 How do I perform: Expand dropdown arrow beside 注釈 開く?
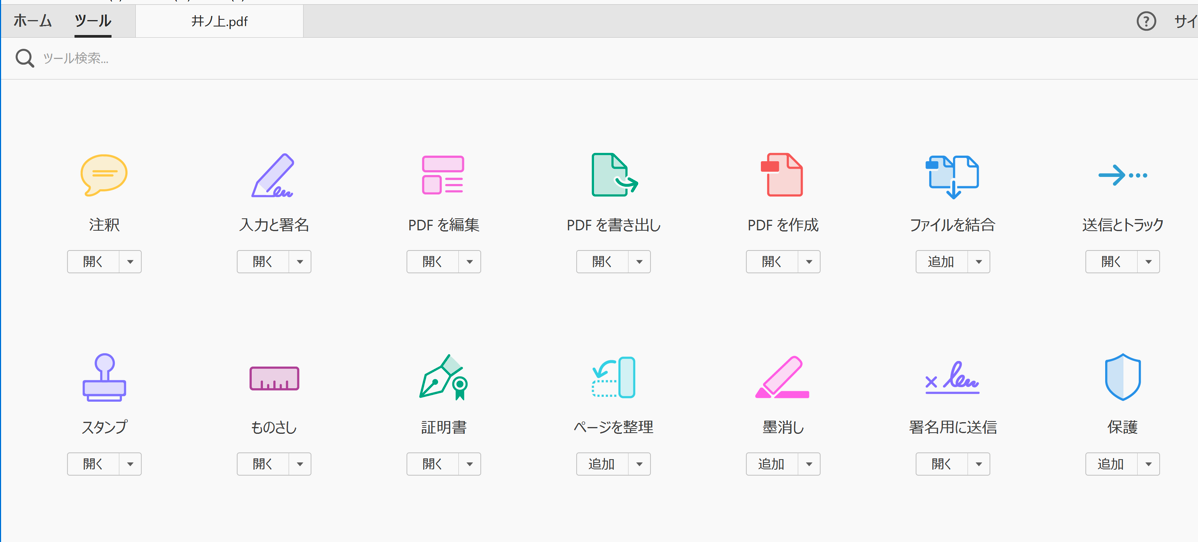click(x=130, y=261)
